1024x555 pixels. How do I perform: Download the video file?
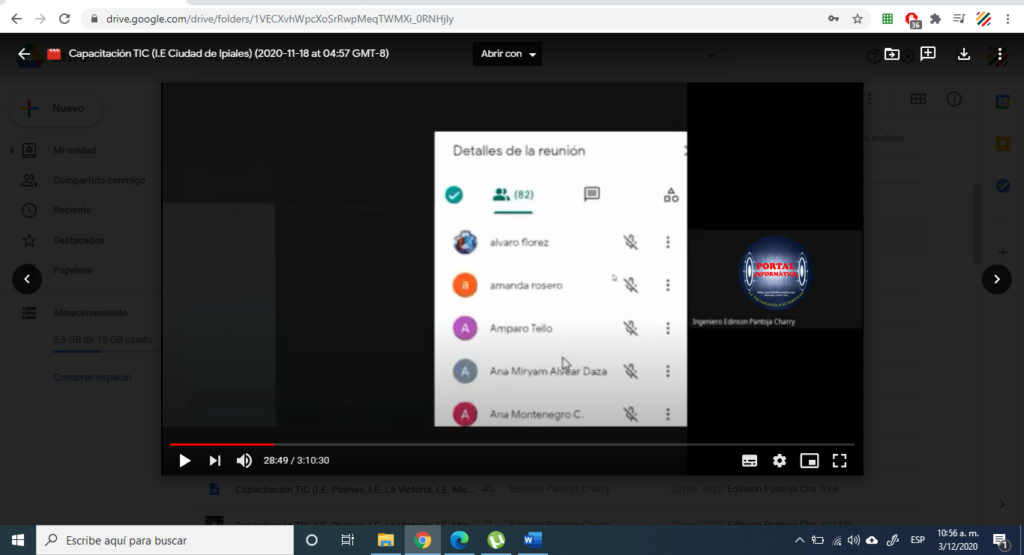pyautogui.click(x=964, y=54)
